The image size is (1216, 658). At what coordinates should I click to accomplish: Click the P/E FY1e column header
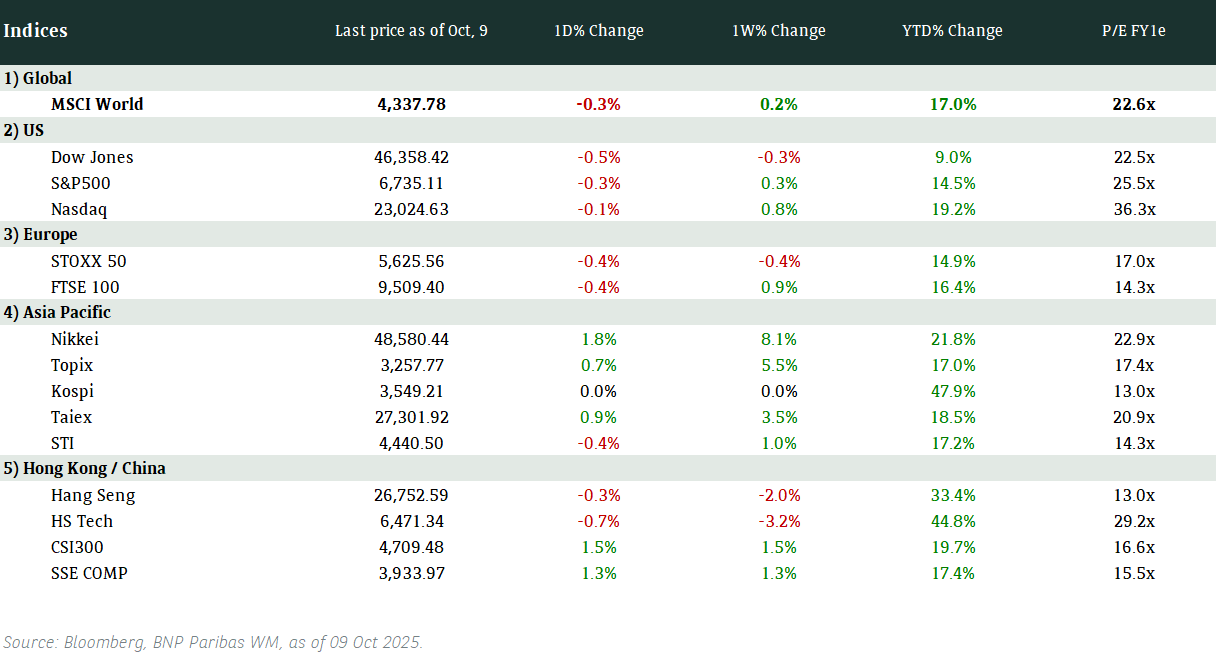(1133, 30)
